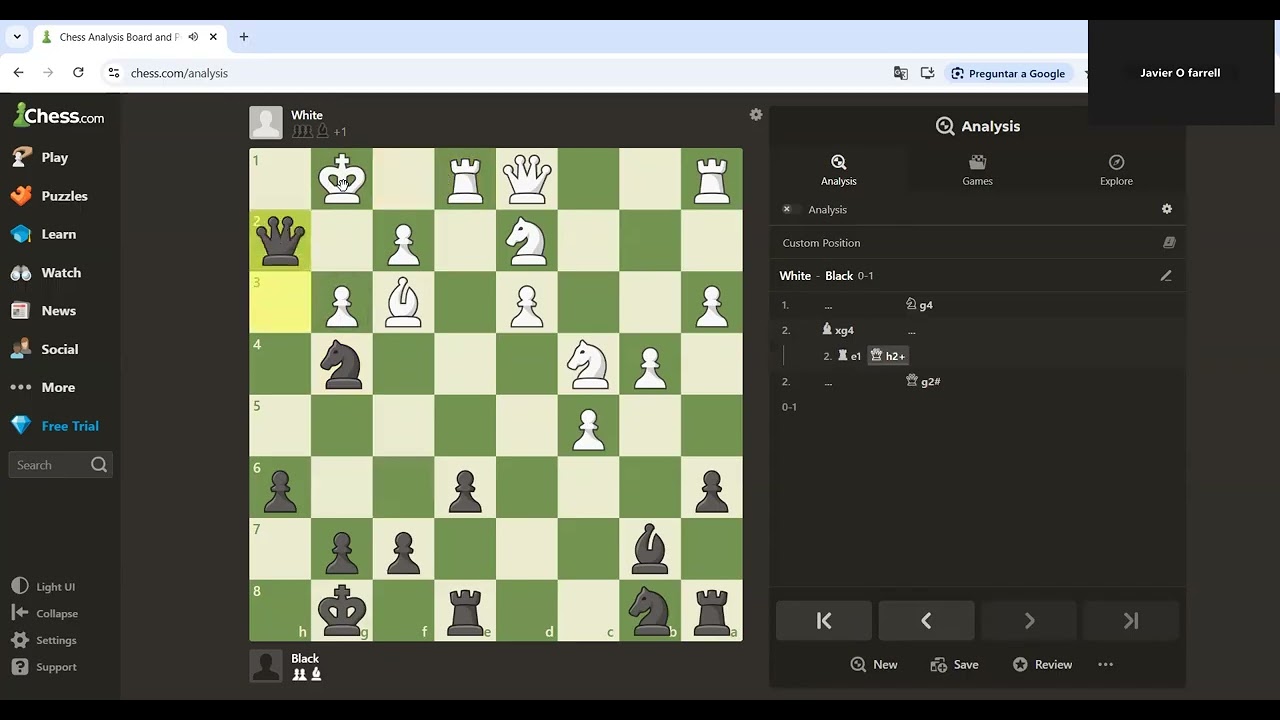1280x720 pixels.
Task: Click the White player avatar
Action: pyautogui.click(x=266, y=123)
